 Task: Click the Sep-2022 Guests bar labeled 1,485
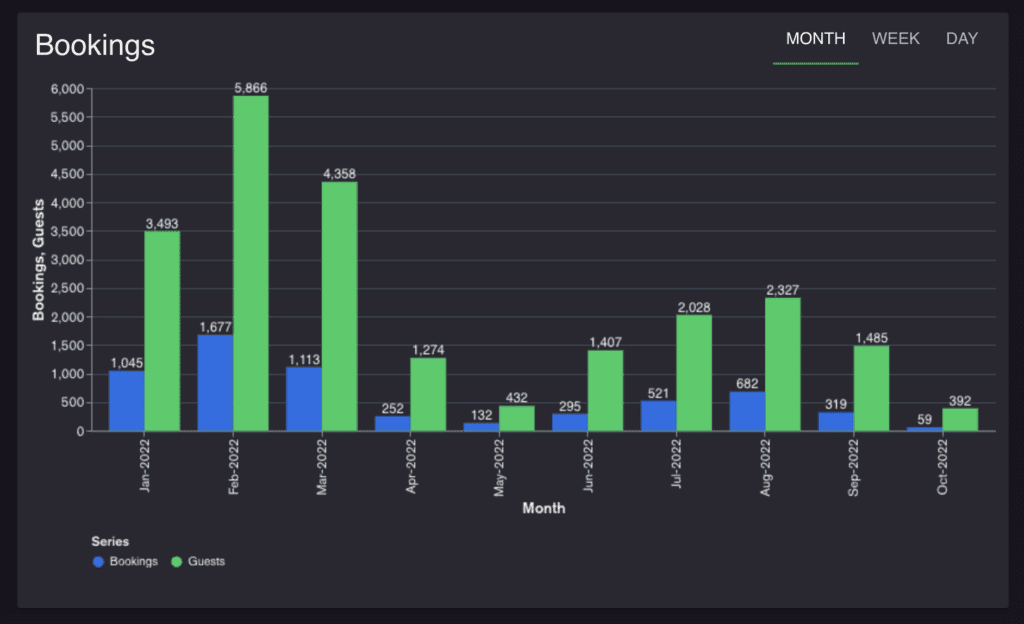coord(871,388)
